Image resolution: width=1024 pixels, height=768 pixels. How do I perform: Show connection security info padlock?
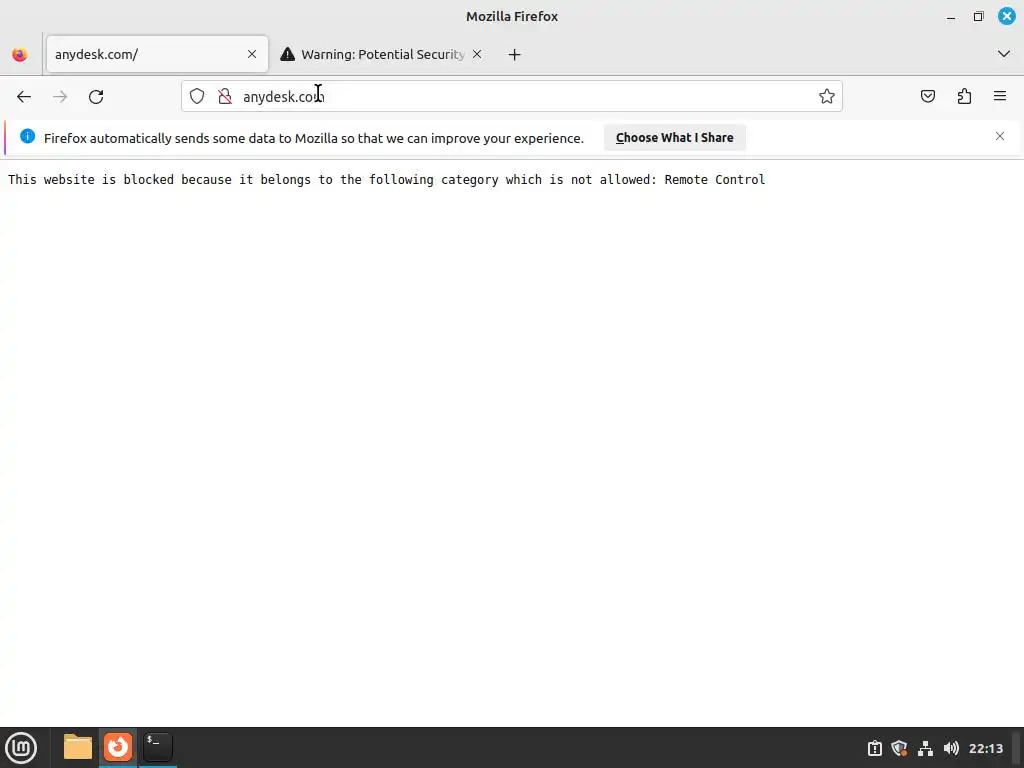point(225,97)
